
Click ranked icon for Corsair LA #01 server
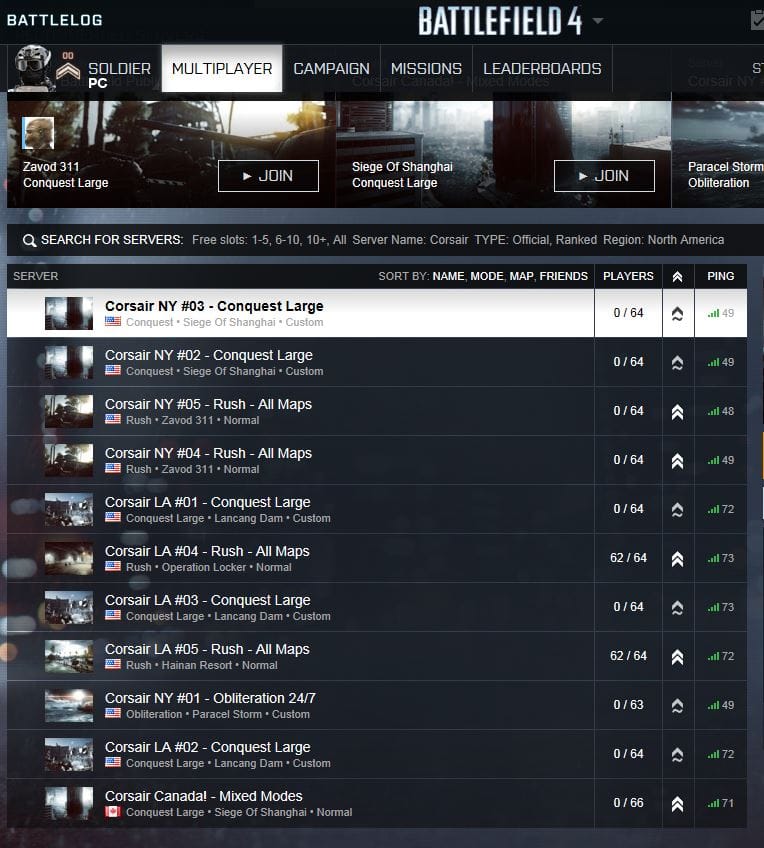coord(677,509)
